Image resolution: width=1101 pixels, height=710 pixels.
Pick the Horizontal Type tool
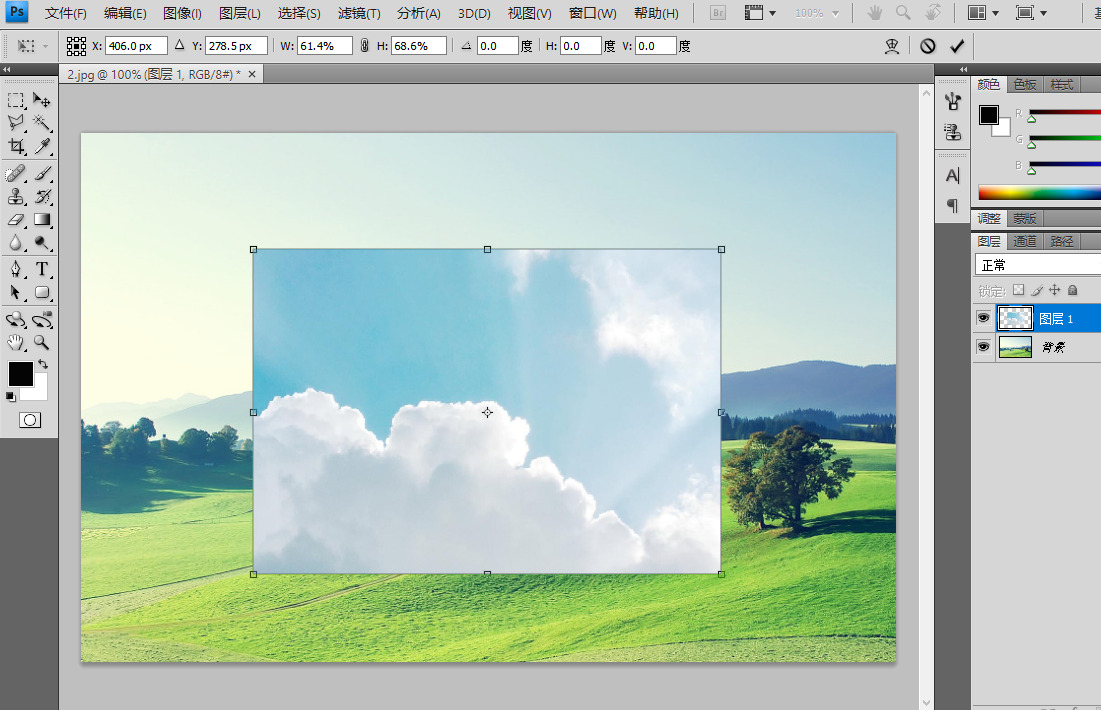(43, 269)
